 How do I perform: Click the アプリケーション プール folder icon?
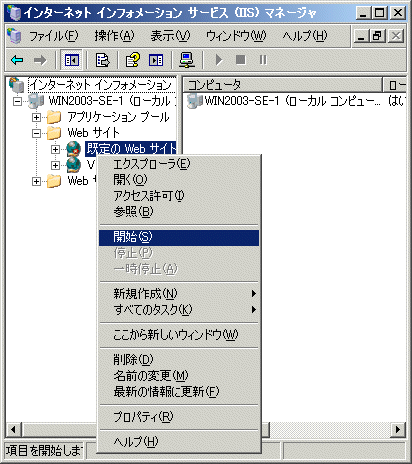[x=54, y=117]
